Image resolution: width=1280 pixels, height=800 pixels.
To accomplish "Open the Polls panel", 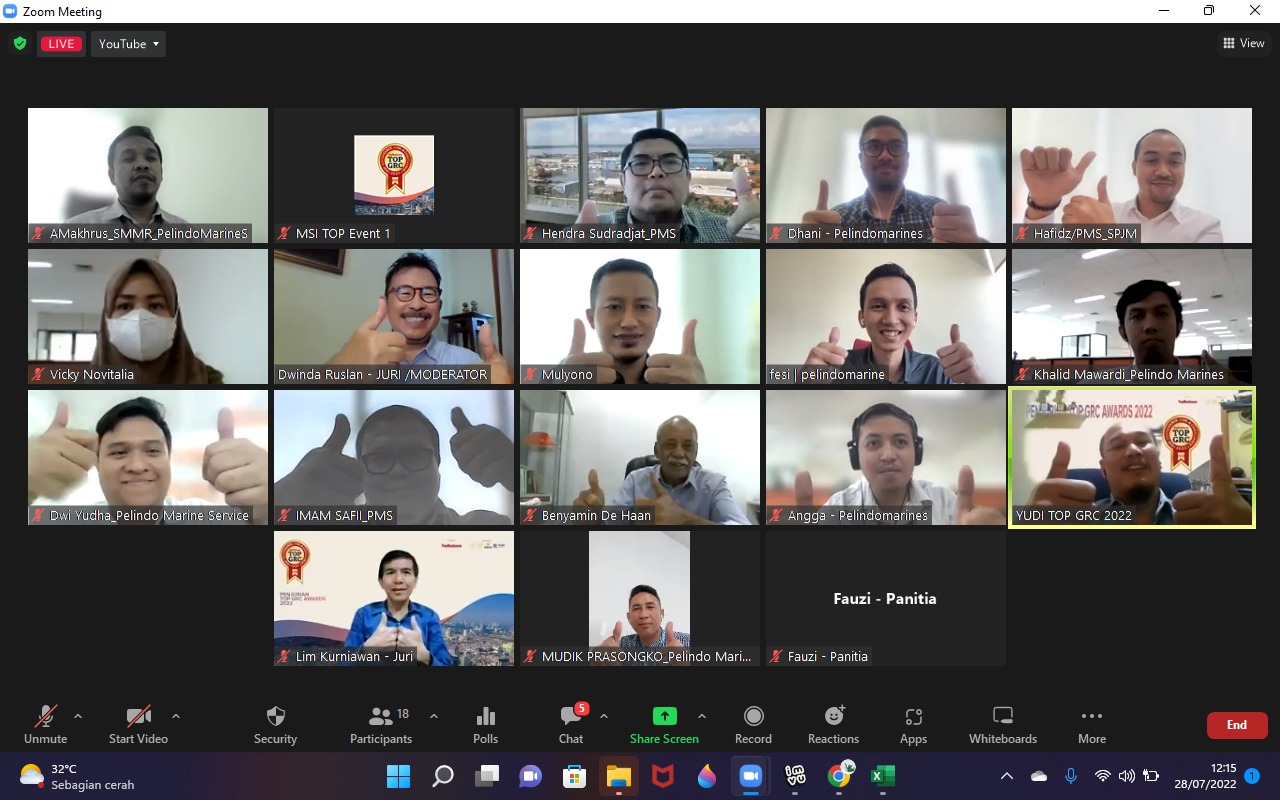I will pyautogui.click(x=485, y=725).
